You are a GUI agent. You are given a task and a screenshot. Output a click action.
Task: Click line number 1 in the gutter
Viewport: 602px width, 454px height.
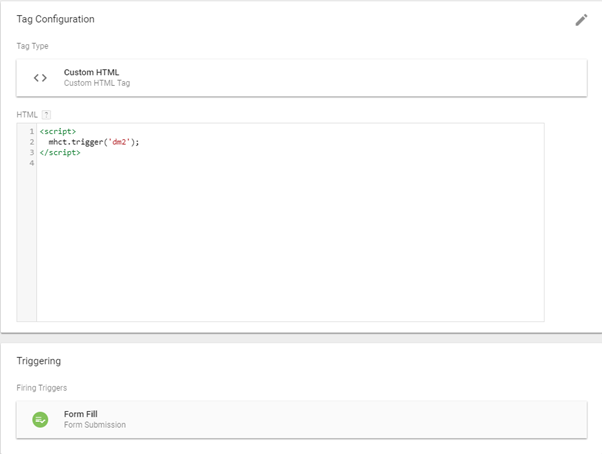pos(32,131)
